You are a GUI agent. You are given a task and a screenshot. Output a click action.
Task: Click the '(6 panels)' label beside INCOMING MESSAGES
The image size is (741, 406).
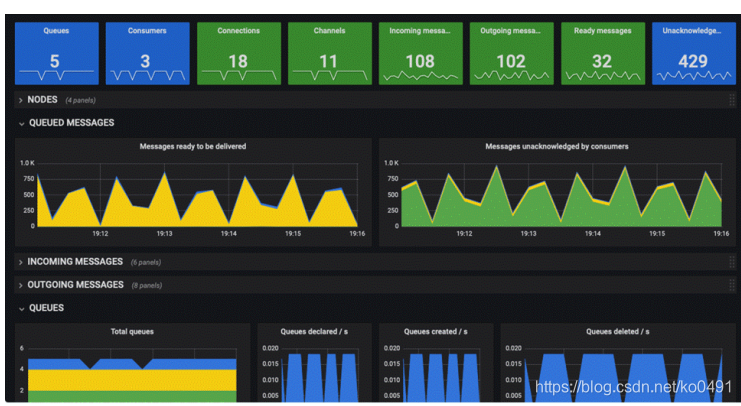(146, 262)
